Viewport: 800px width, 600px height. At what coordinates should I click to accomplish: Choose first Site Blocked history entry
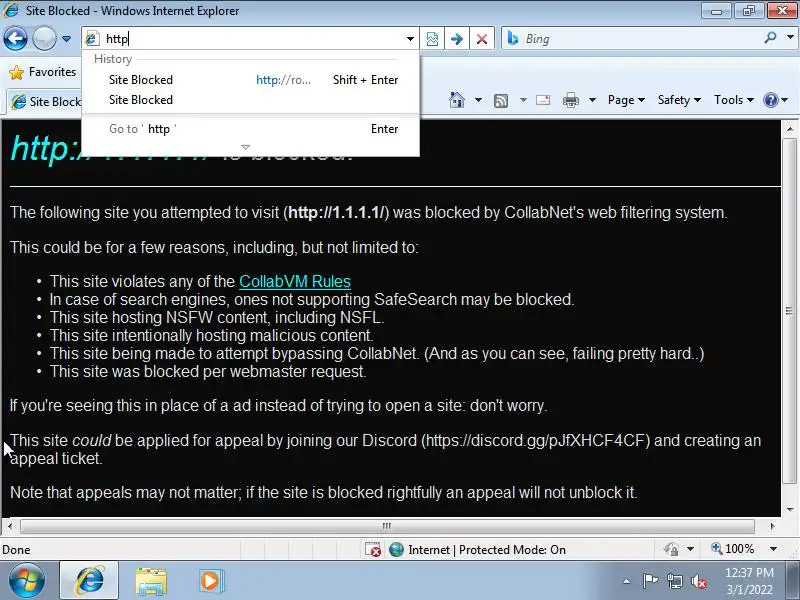(253, 80)
